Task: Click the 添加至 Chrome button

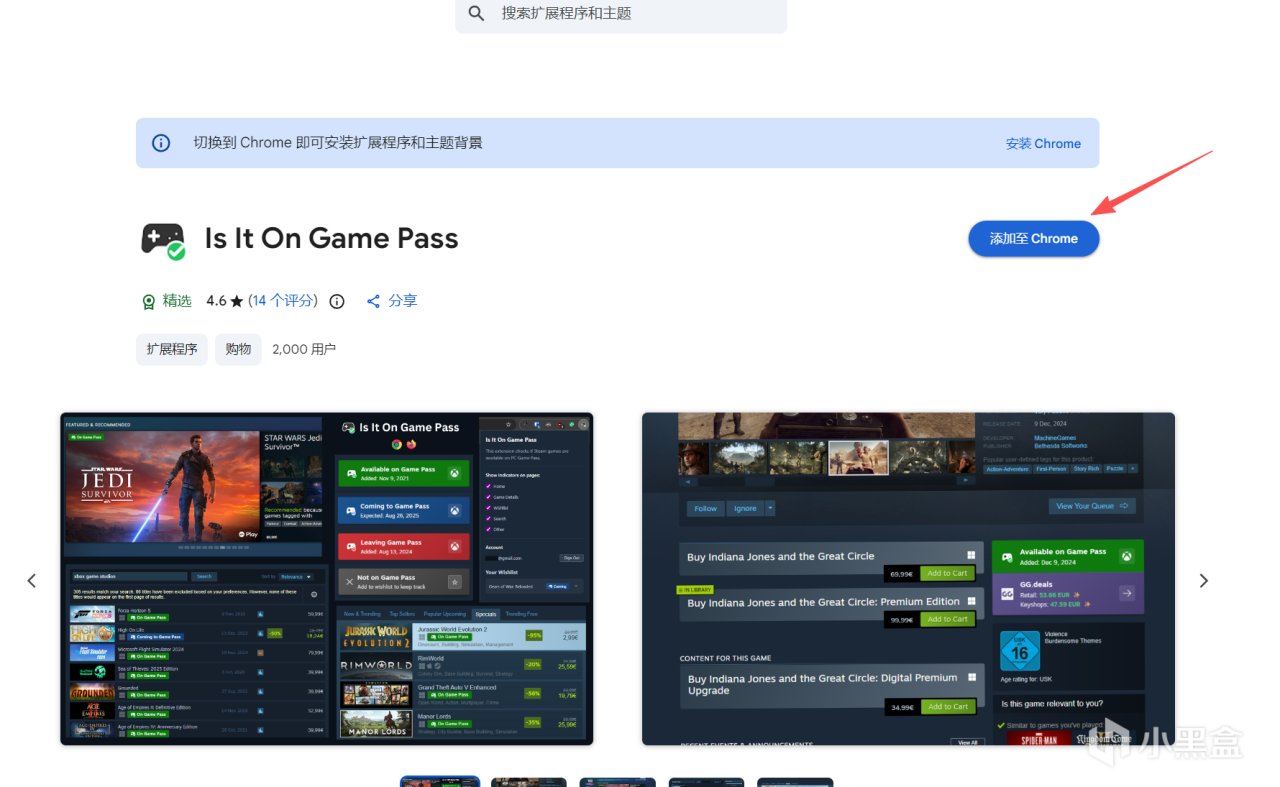Action: (x=1034, y=239)
